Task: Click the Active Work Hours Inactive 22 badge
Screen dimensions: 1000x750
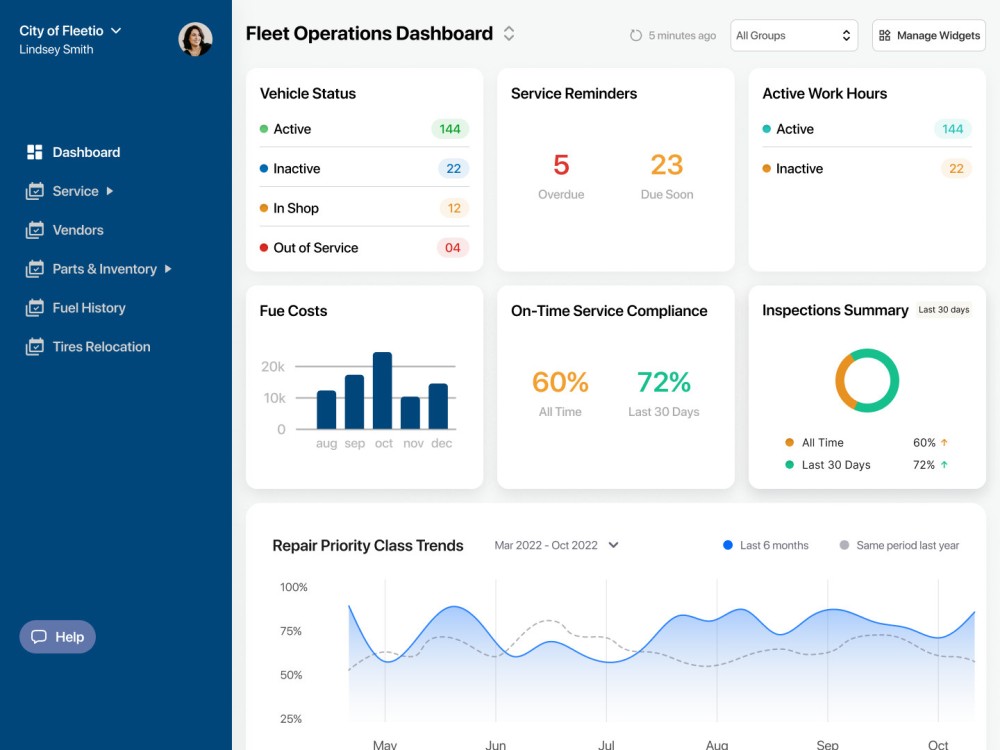Action: click(x=956, y=168)
